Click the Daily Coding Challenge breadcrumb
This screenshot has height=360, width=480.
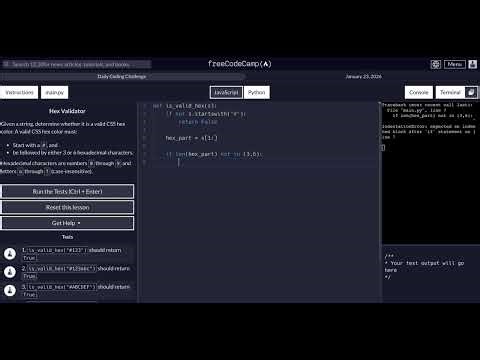(122, 76)
